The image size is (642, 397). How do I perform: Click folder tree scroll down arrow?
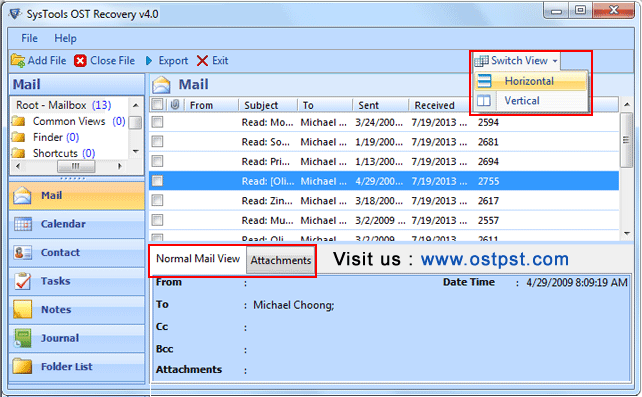[136, 151]
